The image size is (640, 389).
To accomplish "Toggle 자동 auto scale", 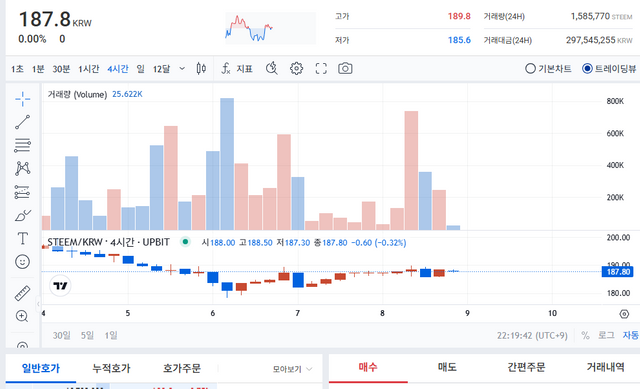I will (631, 336).
